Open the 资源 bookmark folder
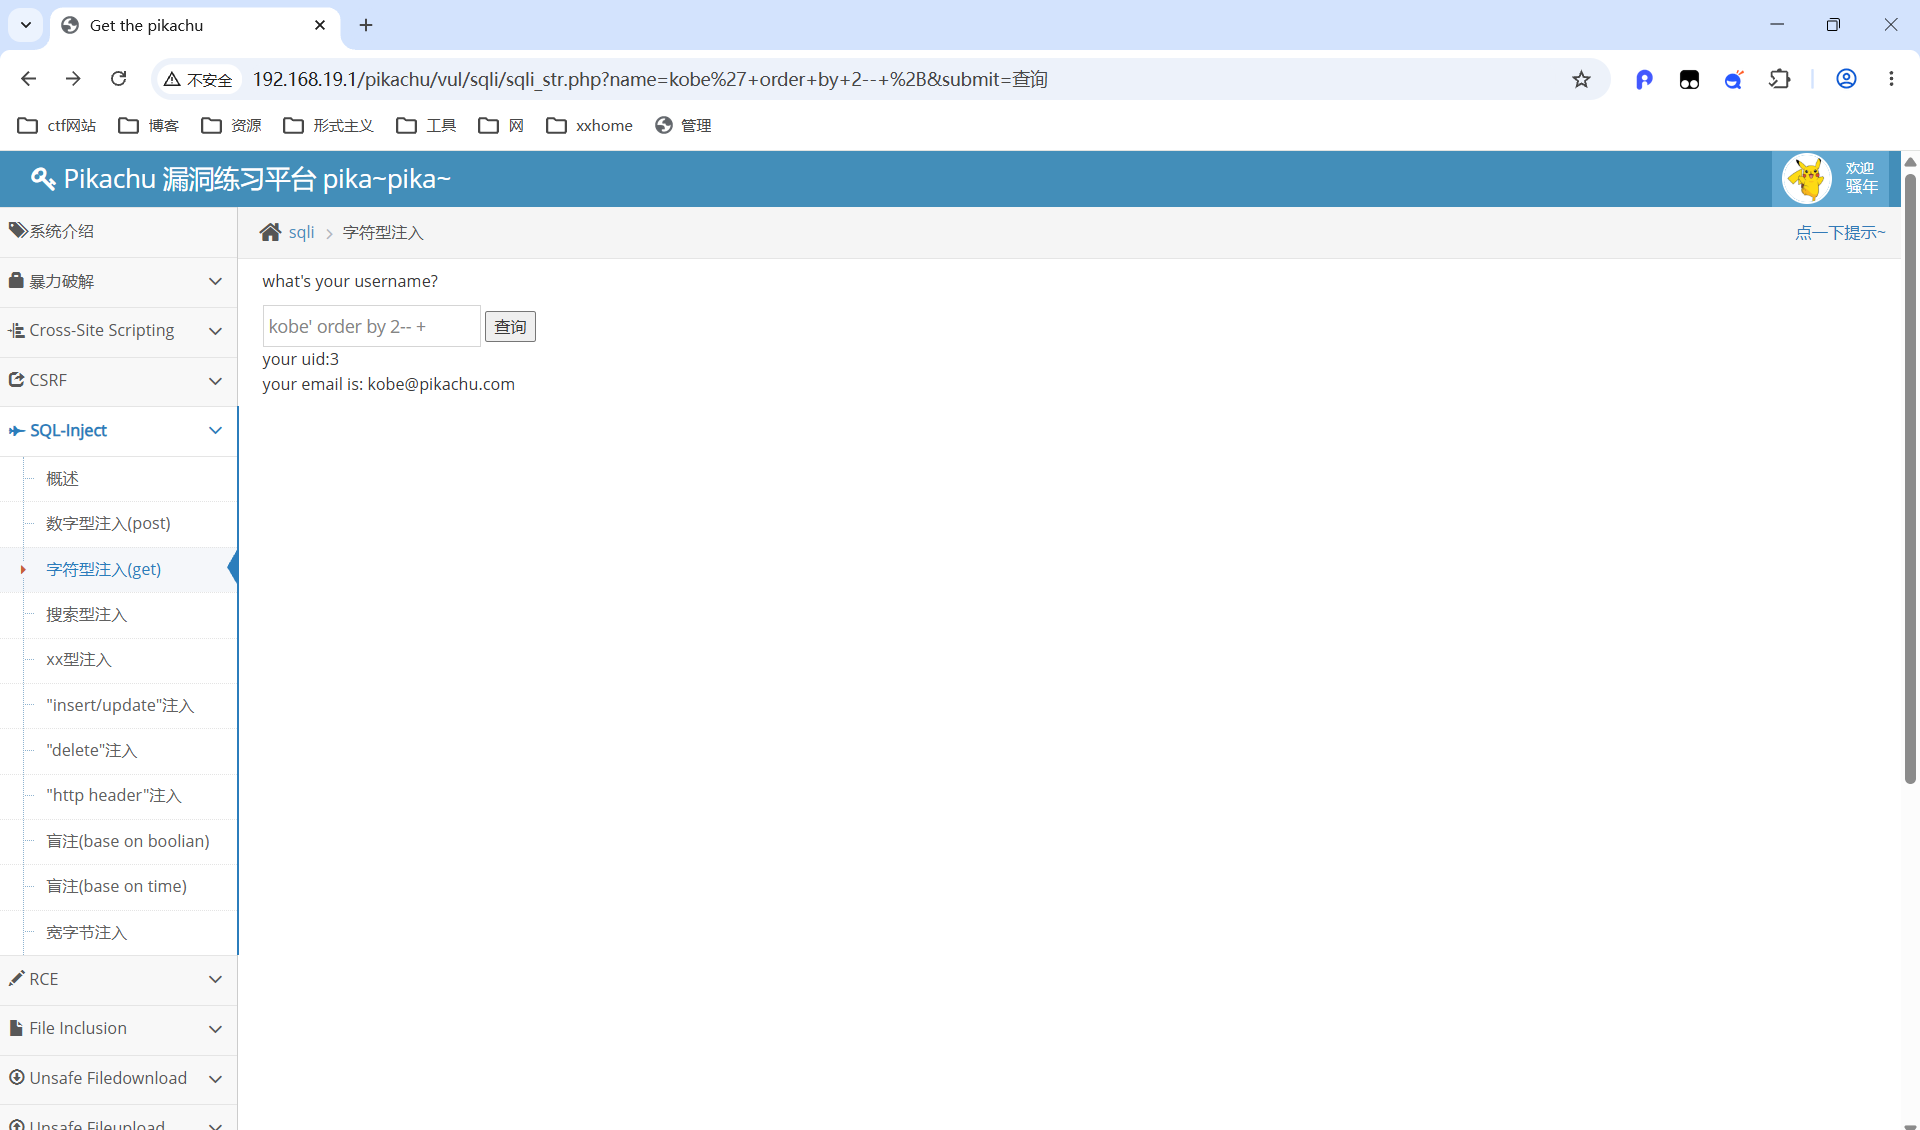 click(x=232, y=125)
